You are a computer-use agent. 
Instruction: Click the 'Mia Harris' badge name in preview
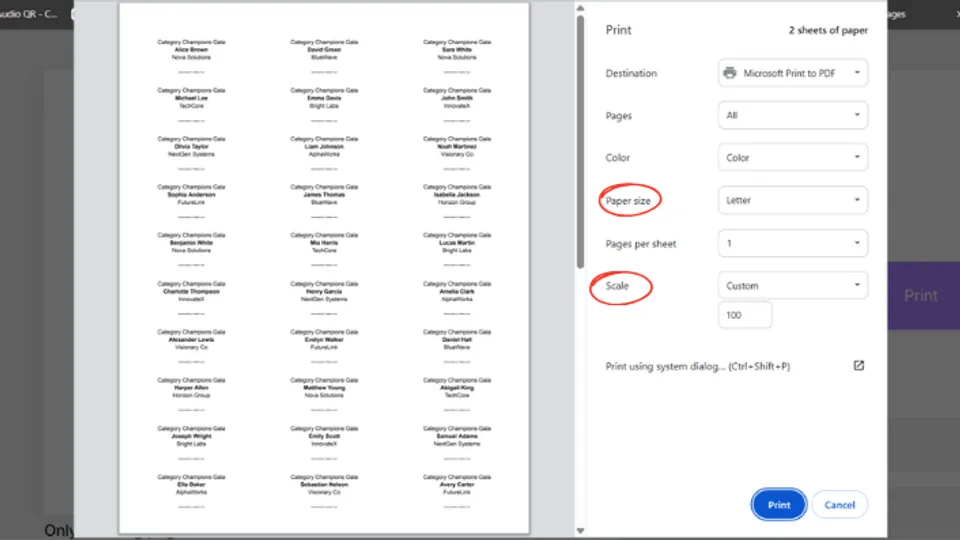(324, 242)
